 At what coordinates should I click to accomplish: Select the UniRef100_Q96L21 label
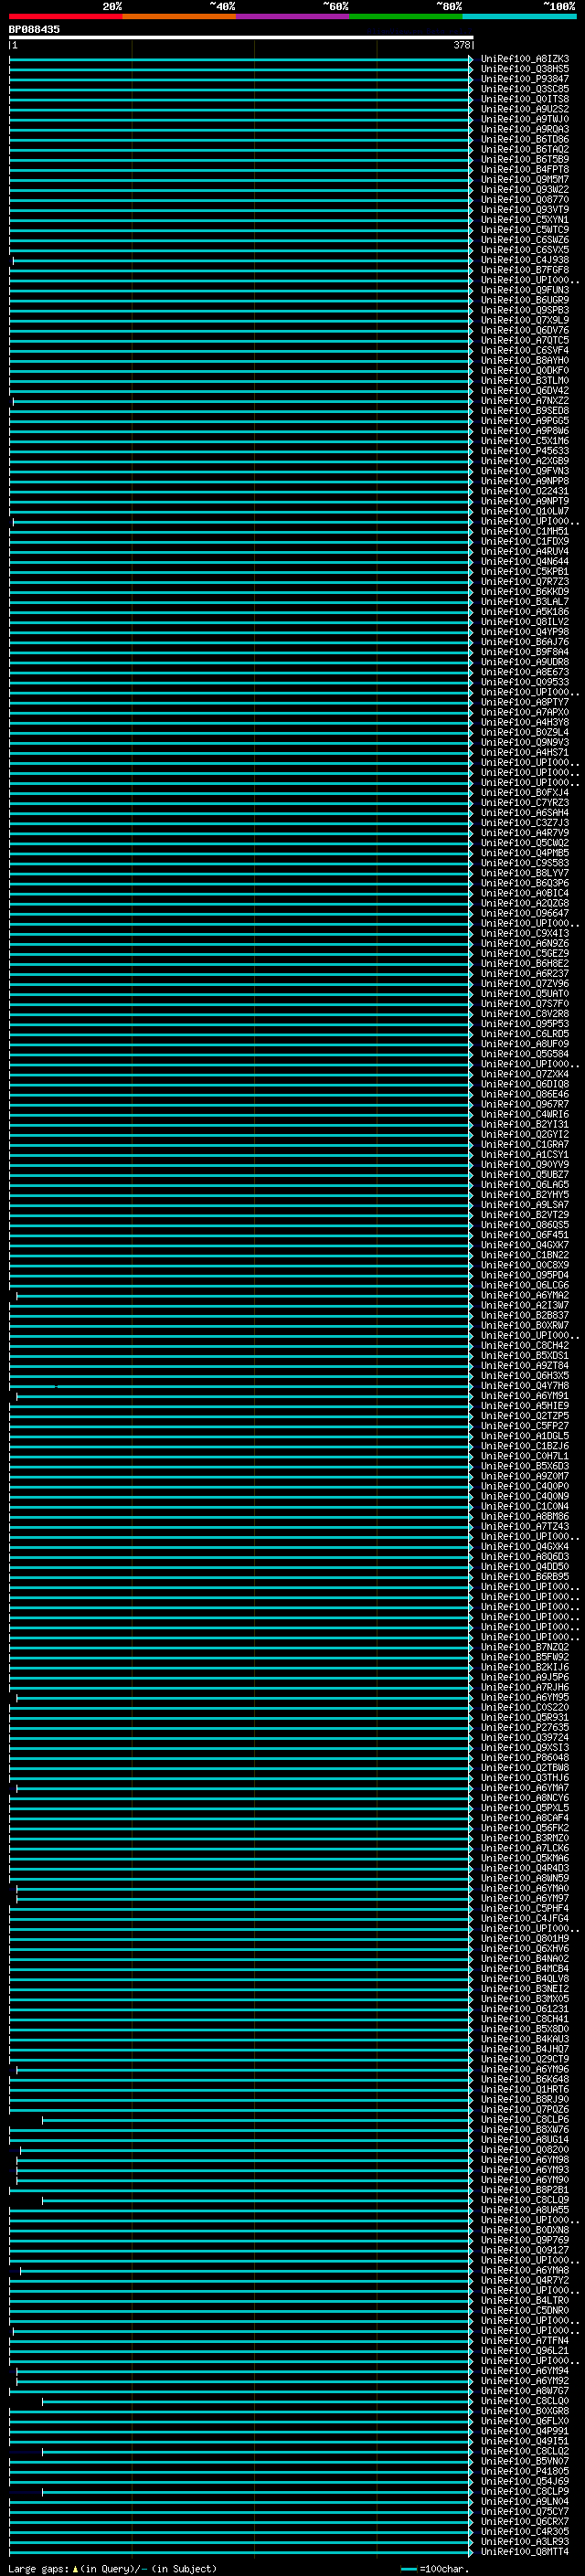525,2350
